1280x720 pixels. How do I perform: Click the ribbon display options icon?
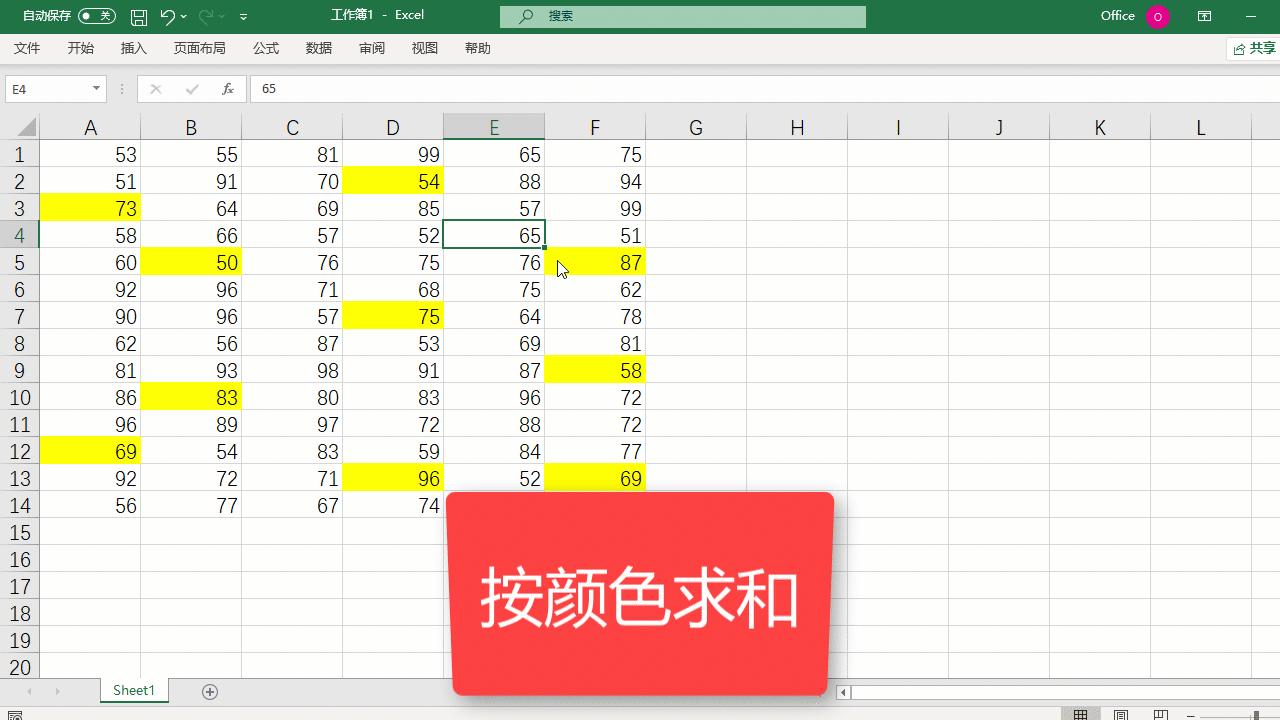click(1204, 15)
